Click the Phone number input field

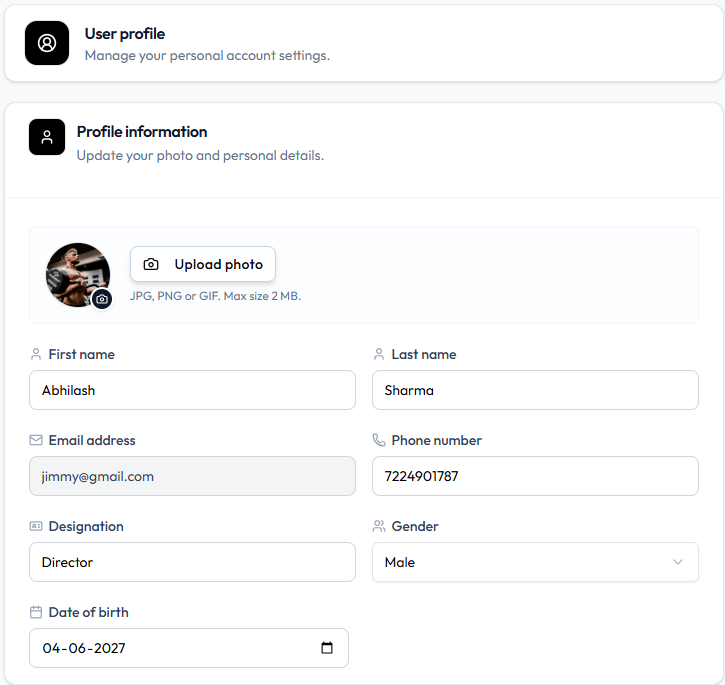535,476
